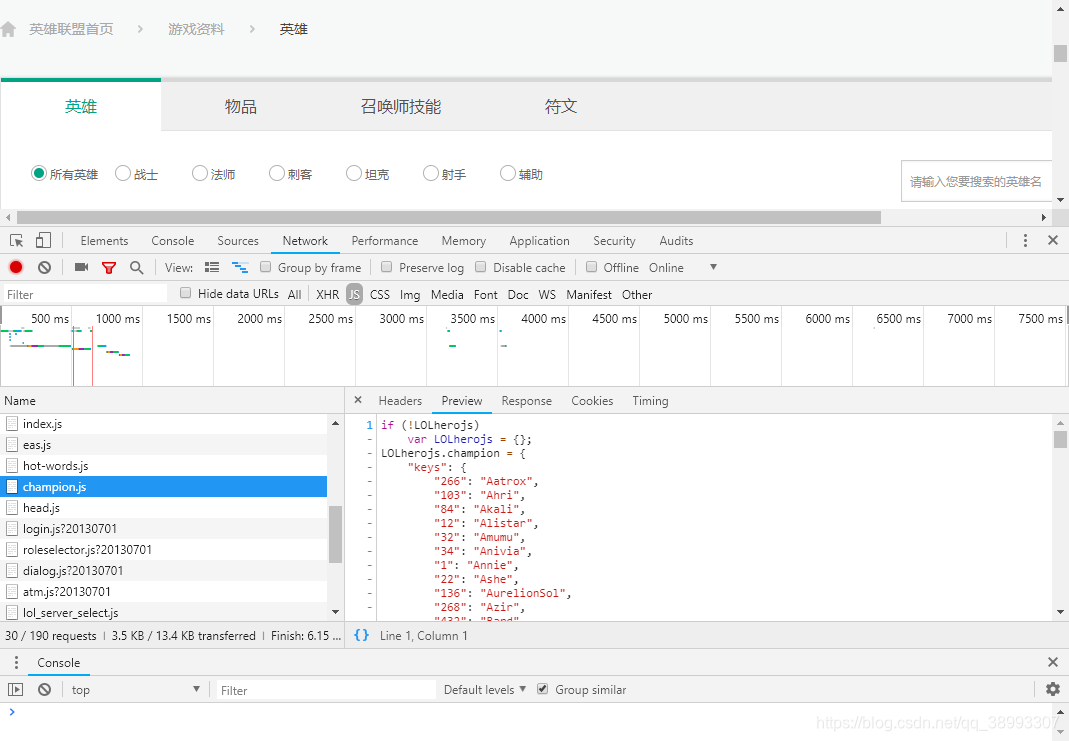Filter requests by CSS type

pos(380,294)
